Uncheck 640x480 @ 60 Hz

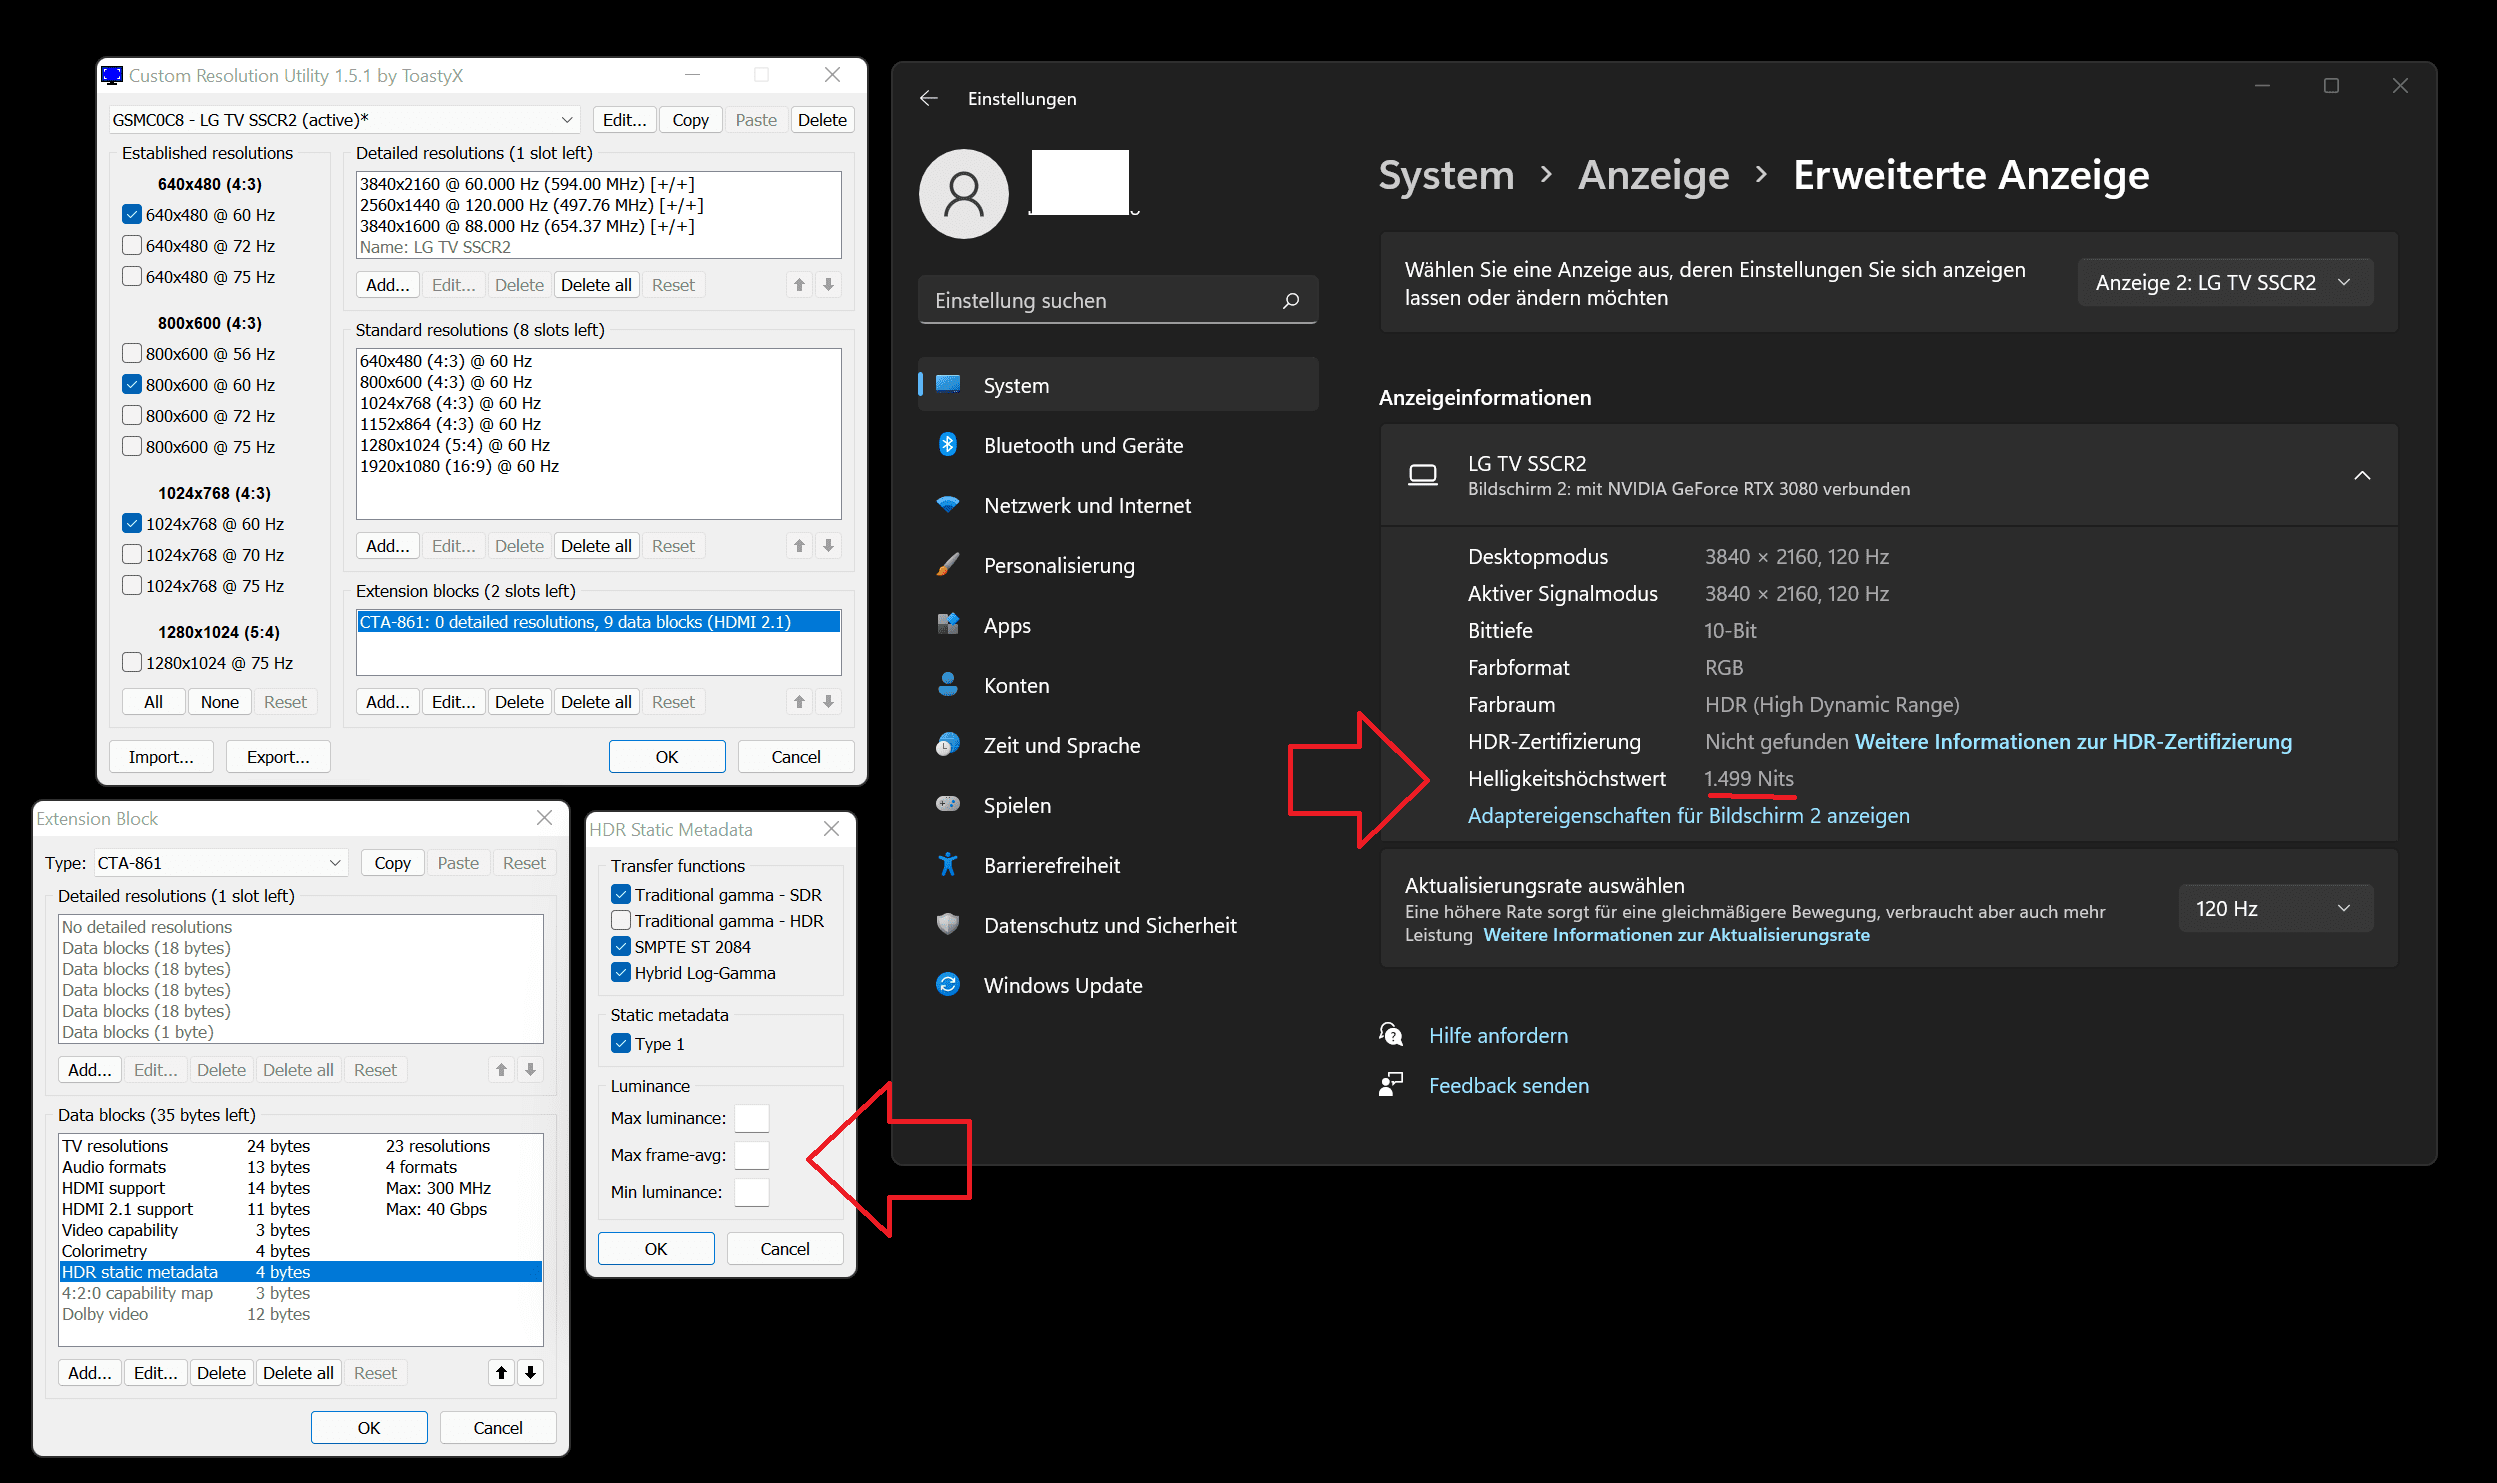[132, 214]
